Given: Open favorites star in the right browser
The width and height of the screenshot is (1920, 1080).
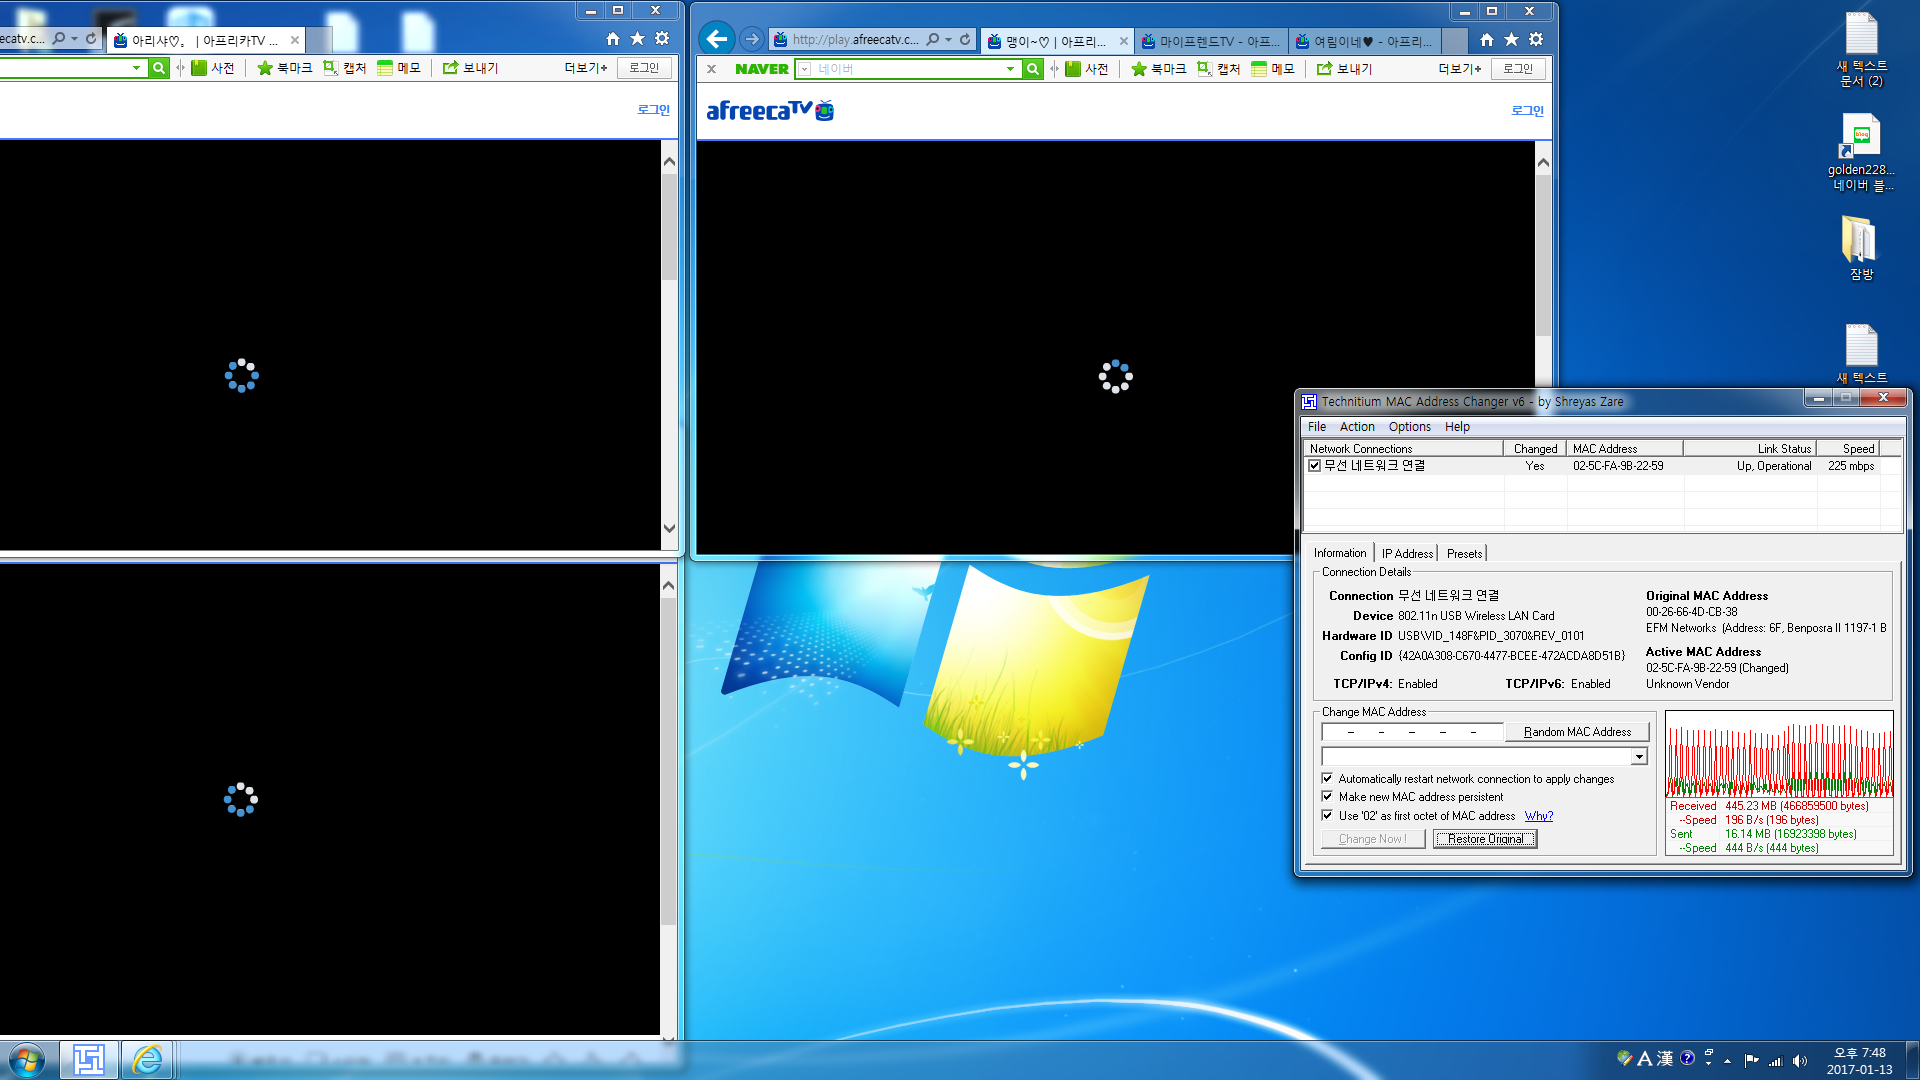Looking at the screenshot, I should click(x=1511, y=39).
